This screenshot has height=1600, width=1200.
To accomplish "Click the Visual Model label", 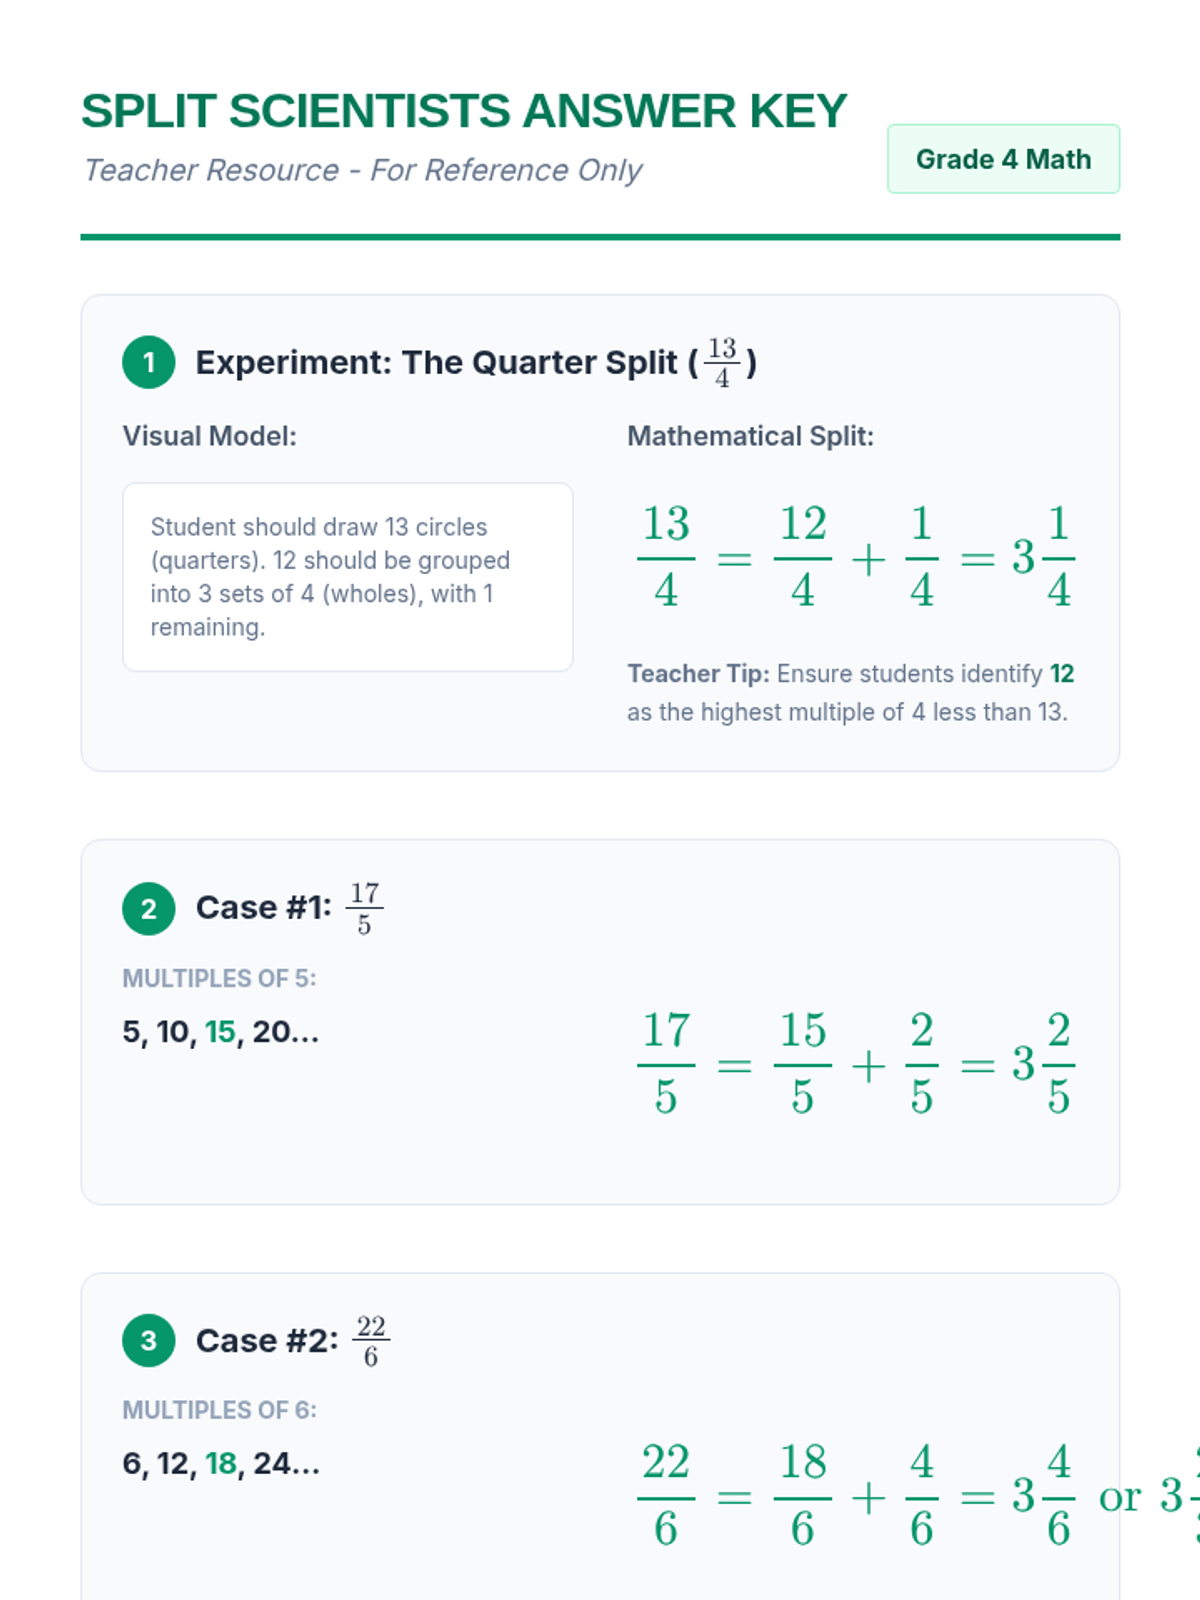I will [209, 436].
